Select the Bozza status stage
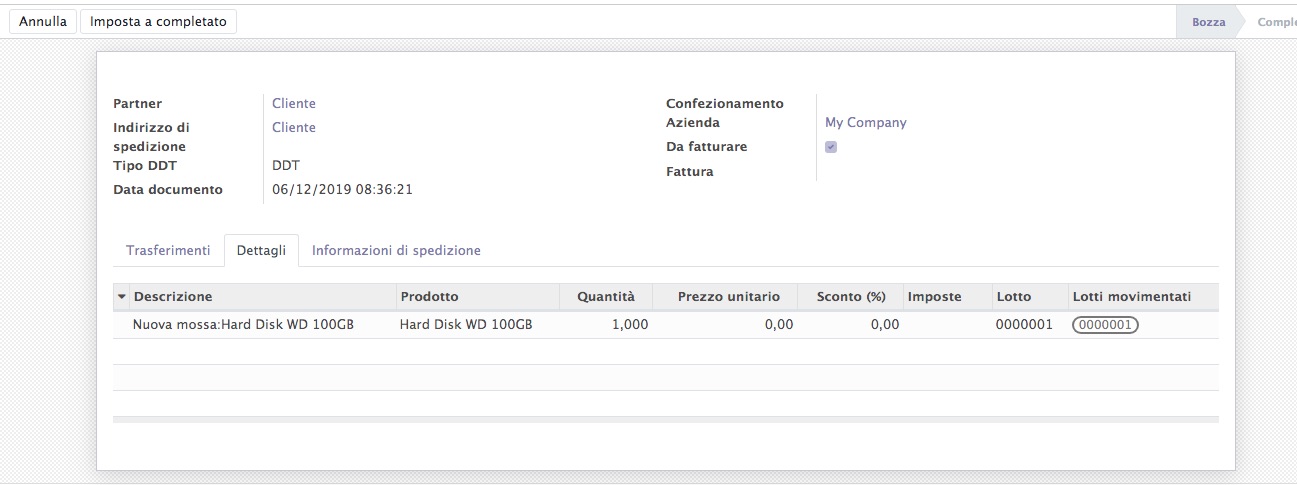 [1208, 21]
